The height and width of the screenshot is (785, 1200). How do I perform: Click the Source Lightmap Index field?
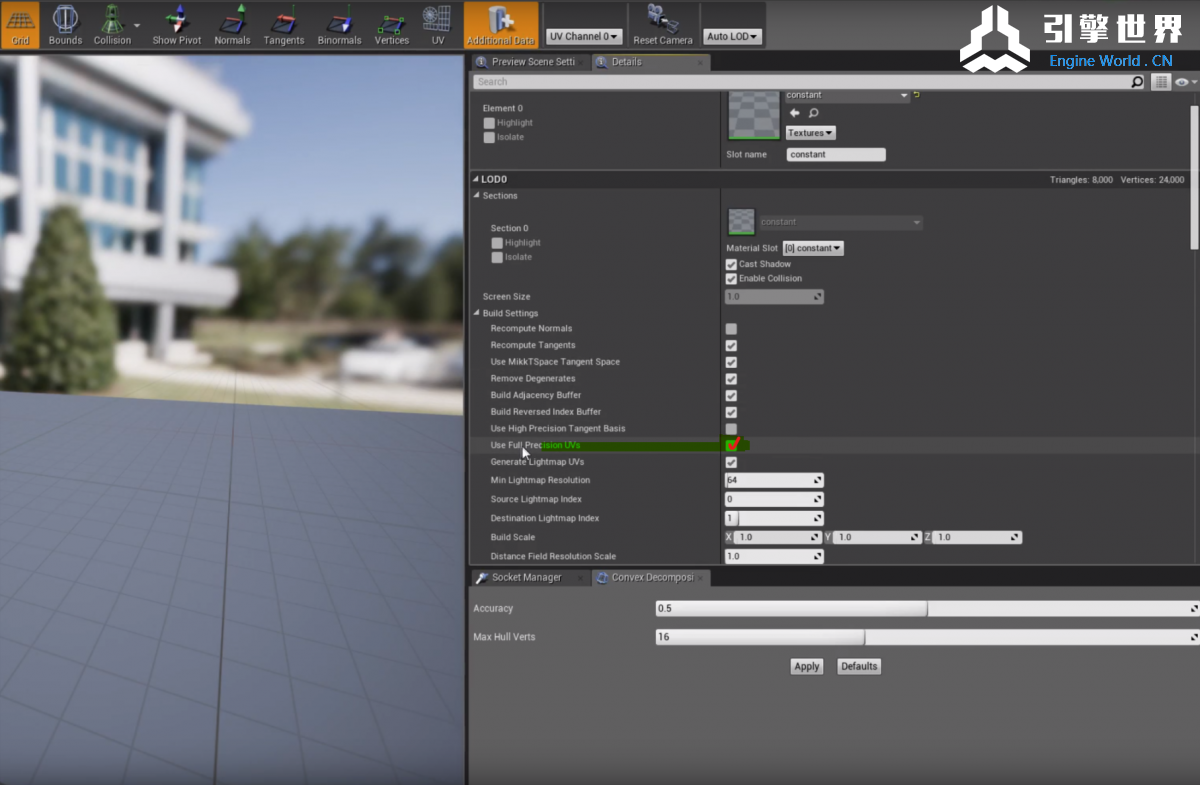coord(774,499)
